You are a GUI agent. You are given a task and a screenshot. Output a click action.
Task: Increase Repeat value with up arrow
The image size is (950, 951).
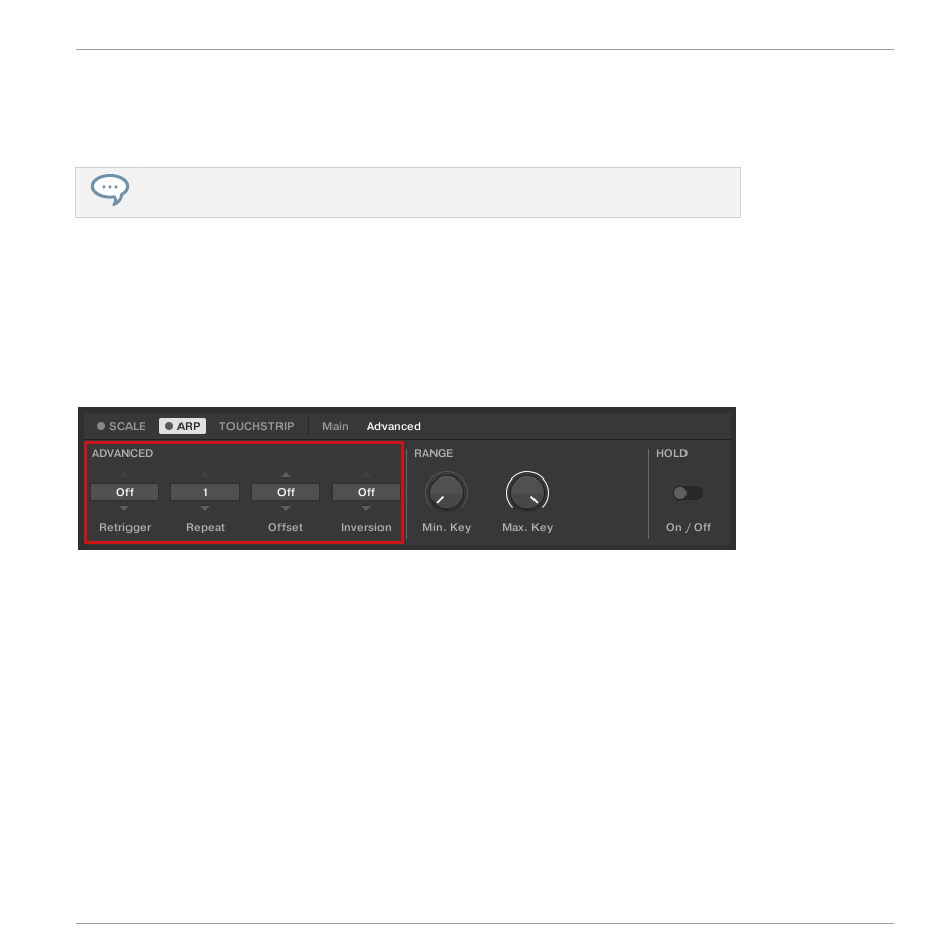click(205, 475)
